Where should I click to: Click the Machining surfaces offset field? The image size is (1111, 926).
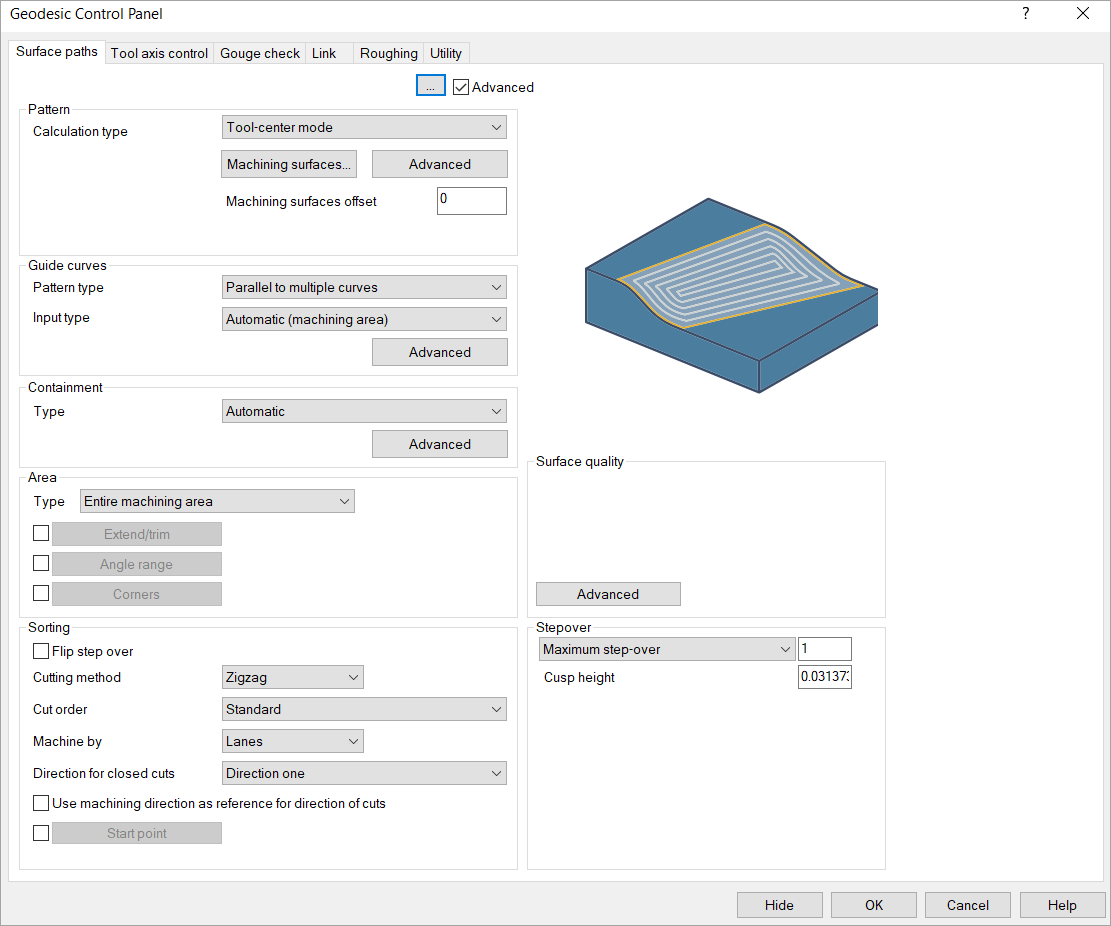coord(471,201)
